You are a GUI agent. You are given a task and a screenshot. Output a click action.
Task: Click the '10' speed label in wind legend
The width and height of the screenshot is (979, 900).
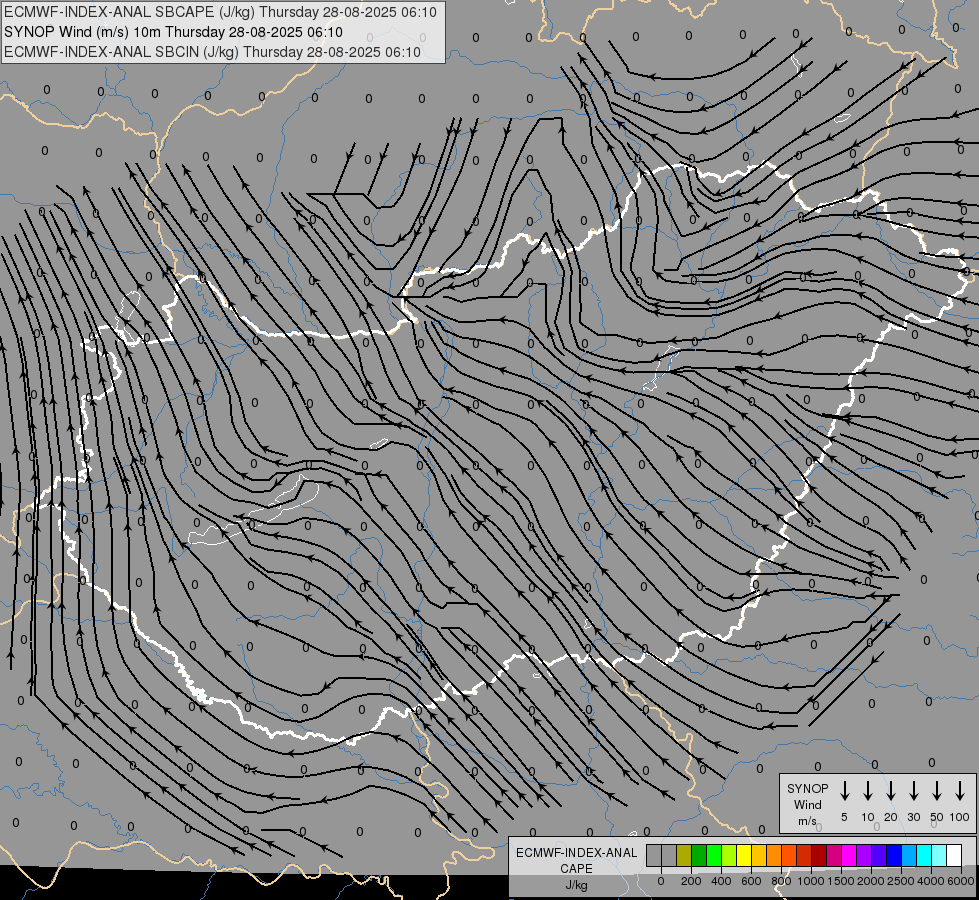[868, 817]
